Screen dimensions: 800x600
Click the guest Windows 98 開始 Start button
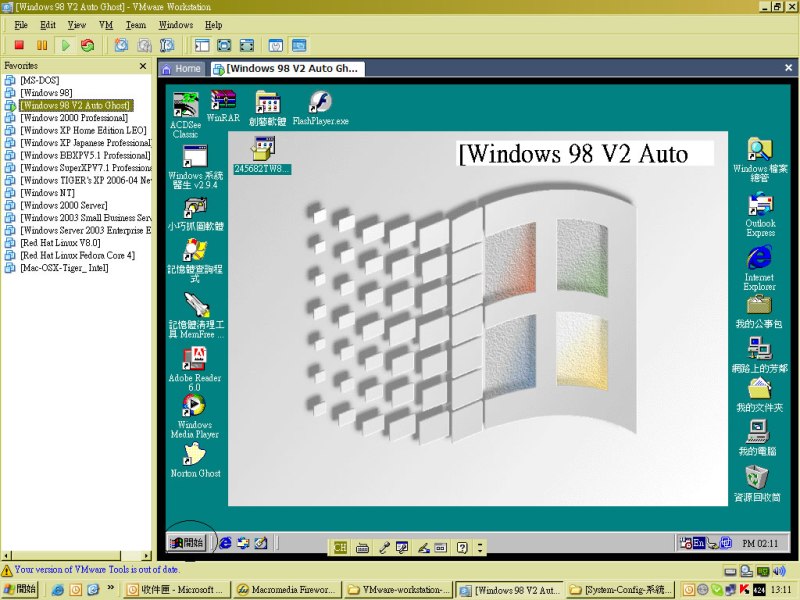coord(186,543)
